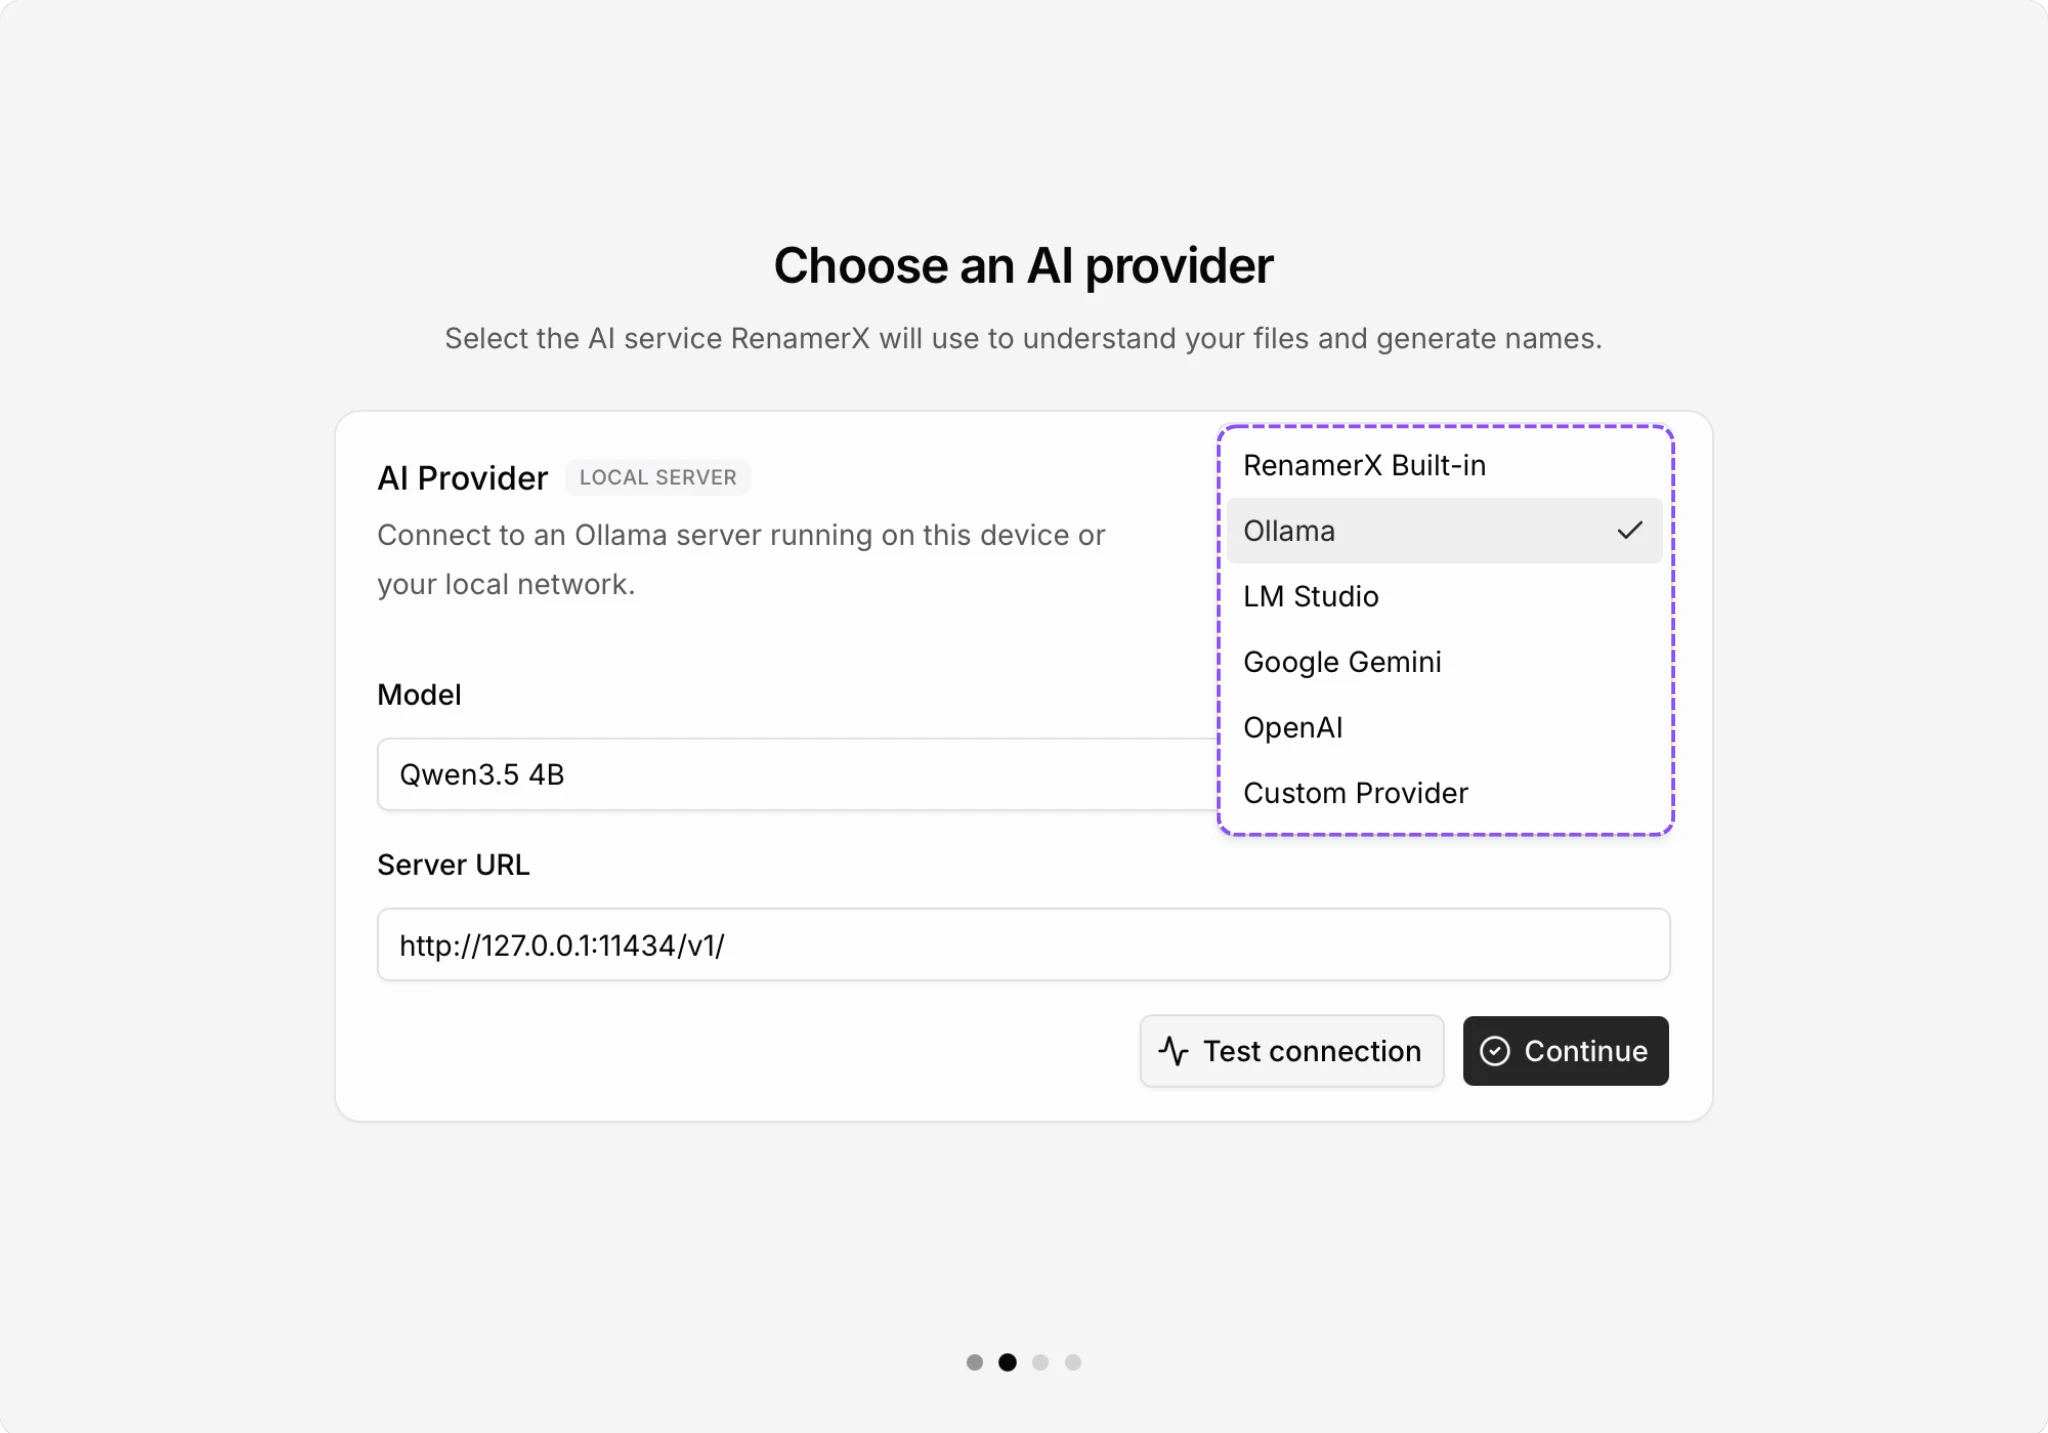Image resolution: width=2048 pixels, height=1433 pixels.
Task: Click the Server URL input field
Action: 1023,945
